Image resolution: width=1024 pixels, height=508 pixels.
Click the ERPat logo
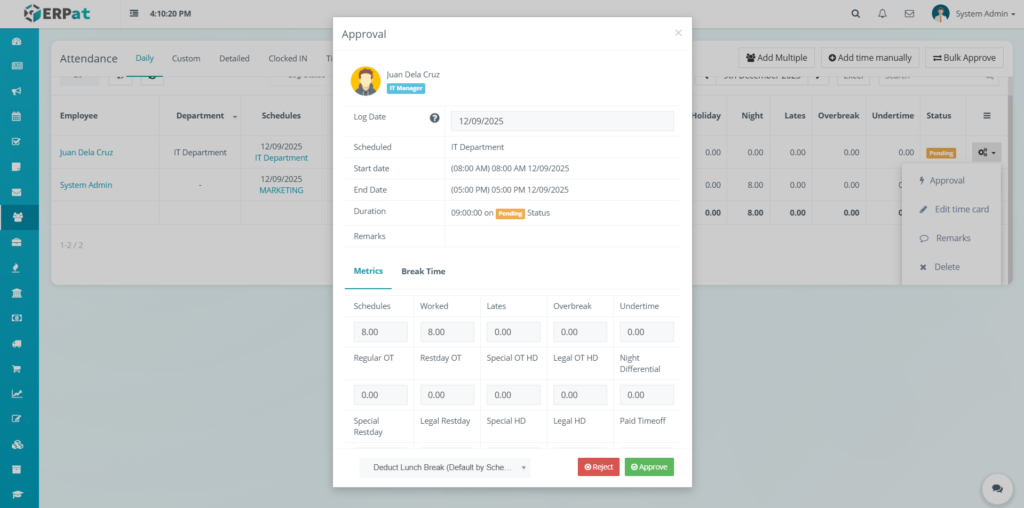tap(57, 13)
